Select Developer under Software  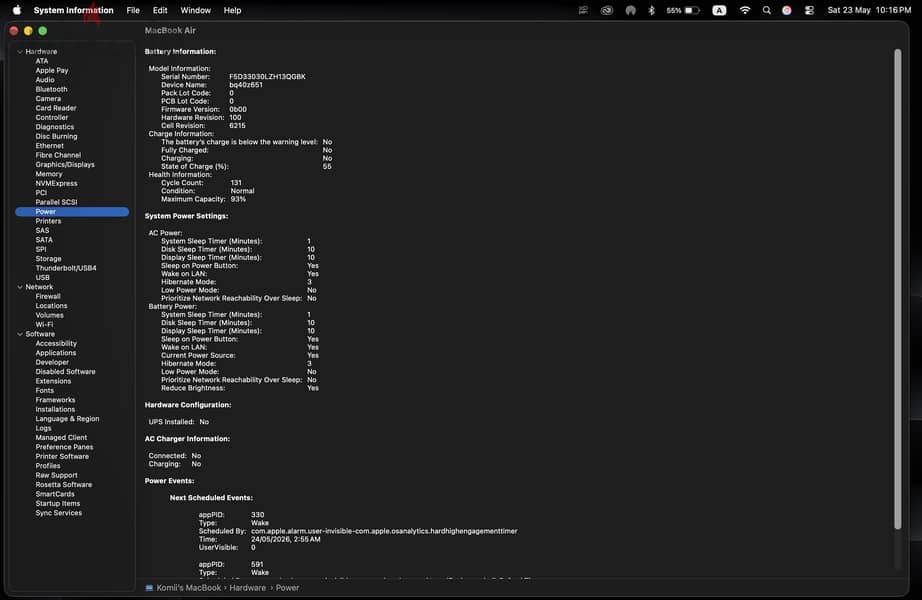click(52, 362)
